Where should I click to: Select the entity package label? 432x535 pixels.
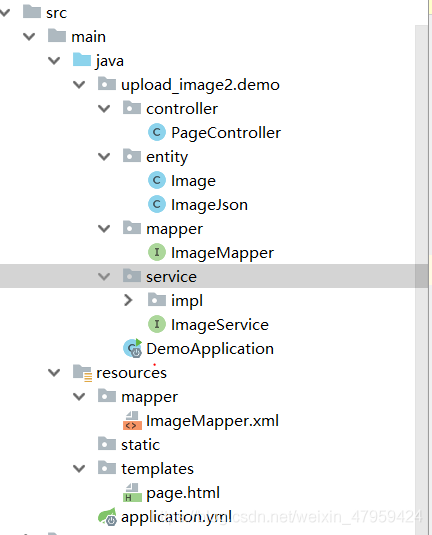pos(167,157)
